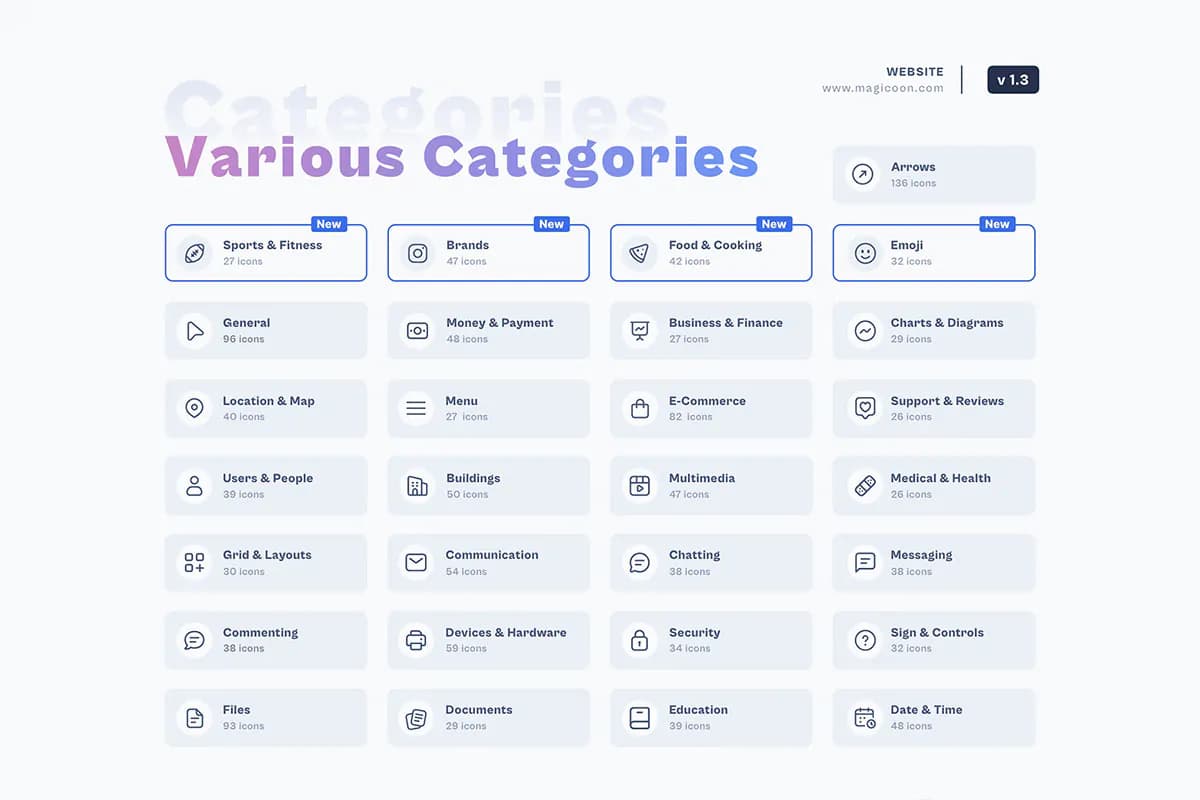1200x800 pixels.
Task: Select the Grid & Layouts squares icon
Action: pyautogui.click(x=195, y=563)
